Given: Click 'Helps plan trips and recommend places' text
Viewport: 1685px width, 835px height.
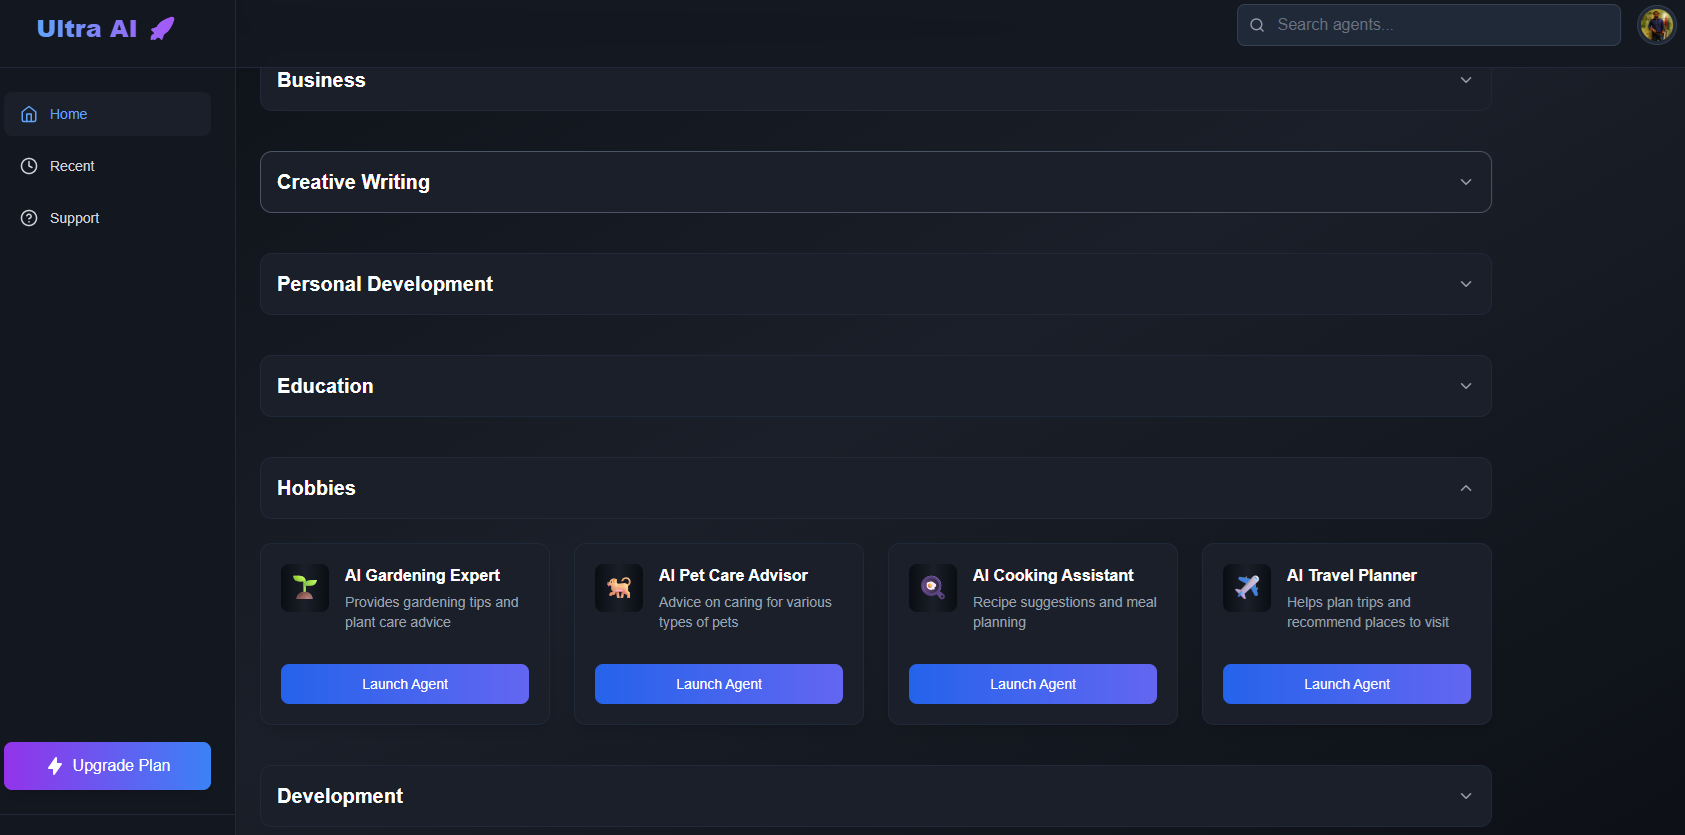Looking at the screenshot, I should 1368,612.
